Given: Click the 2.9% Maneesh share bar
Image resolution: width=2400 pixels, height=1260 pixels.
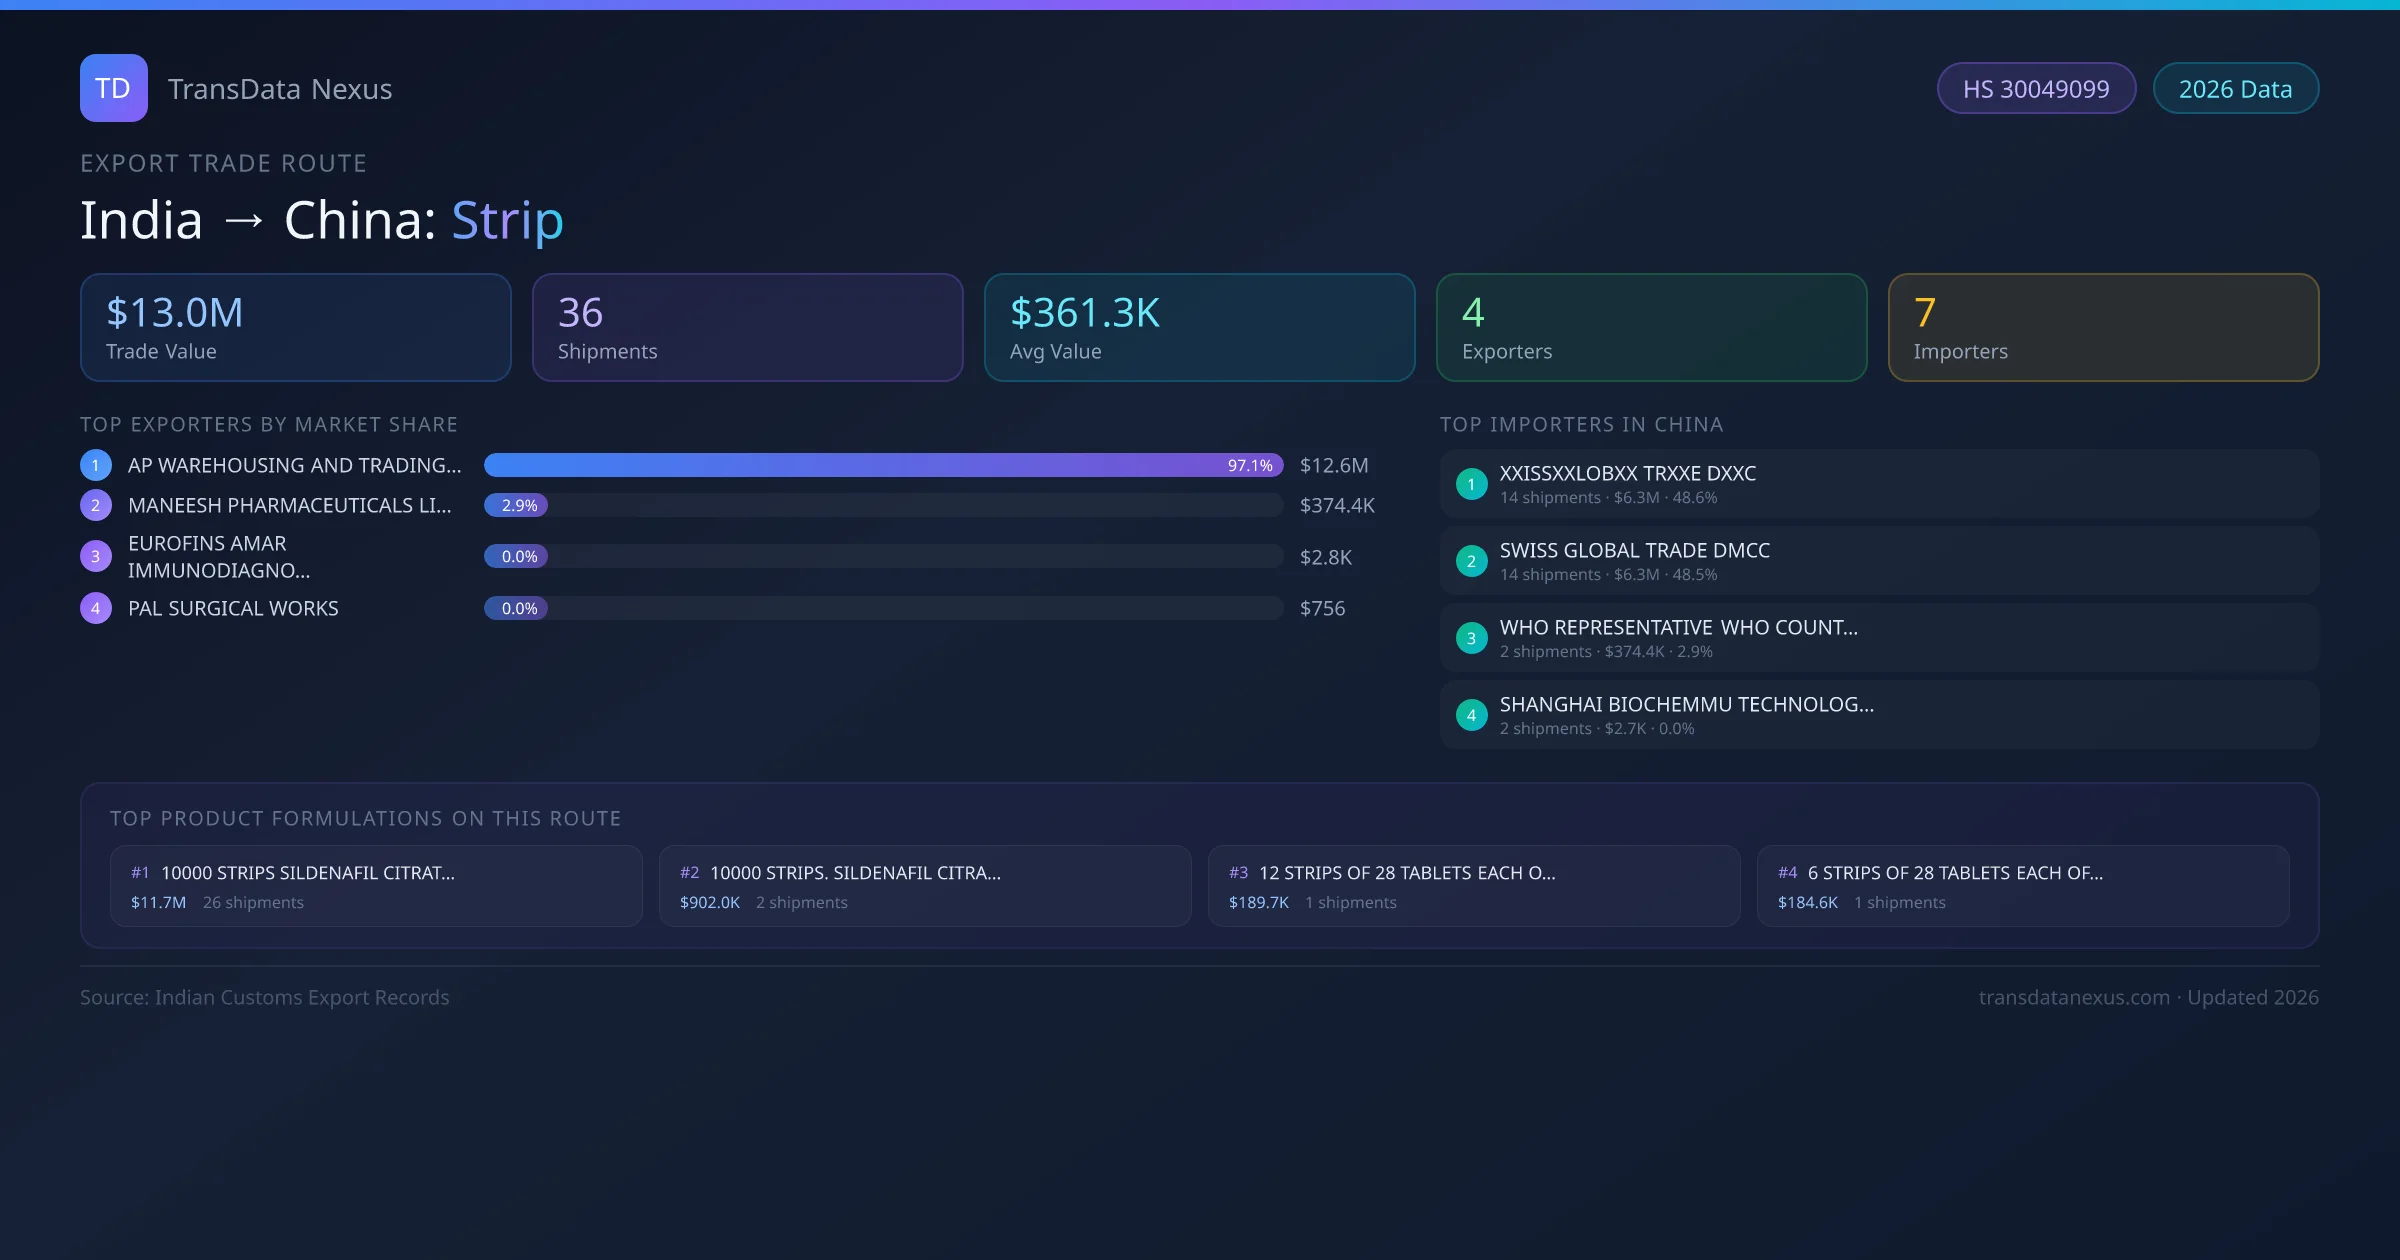Looking at the screenshot, I should click(x=516, y=505).
